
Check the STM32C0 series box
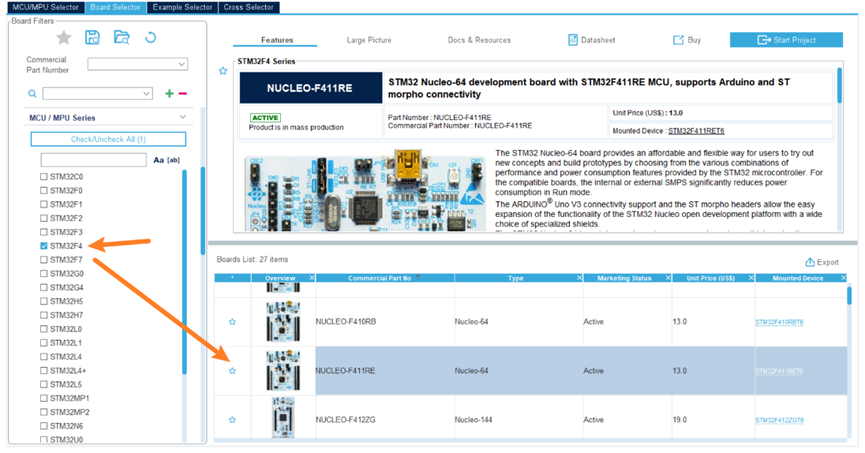click(x=44, y=177)
